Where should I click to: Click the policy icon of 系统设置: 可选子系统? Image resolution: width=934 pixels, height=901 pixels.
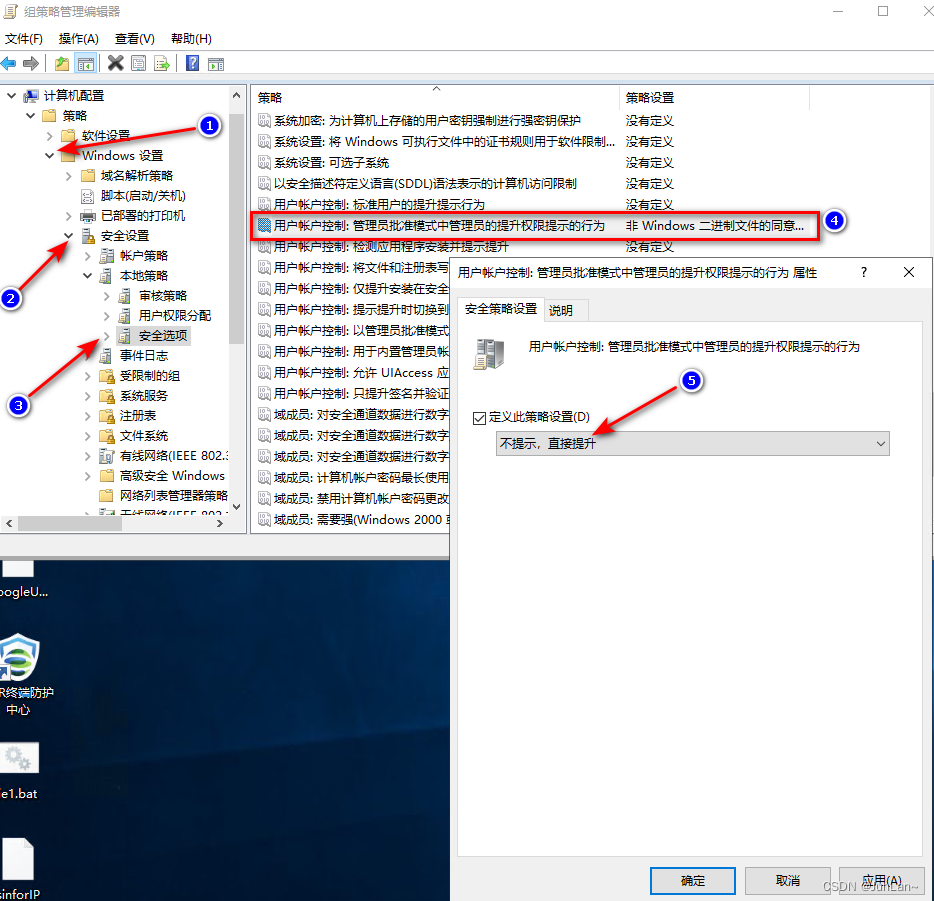point(264,163)
